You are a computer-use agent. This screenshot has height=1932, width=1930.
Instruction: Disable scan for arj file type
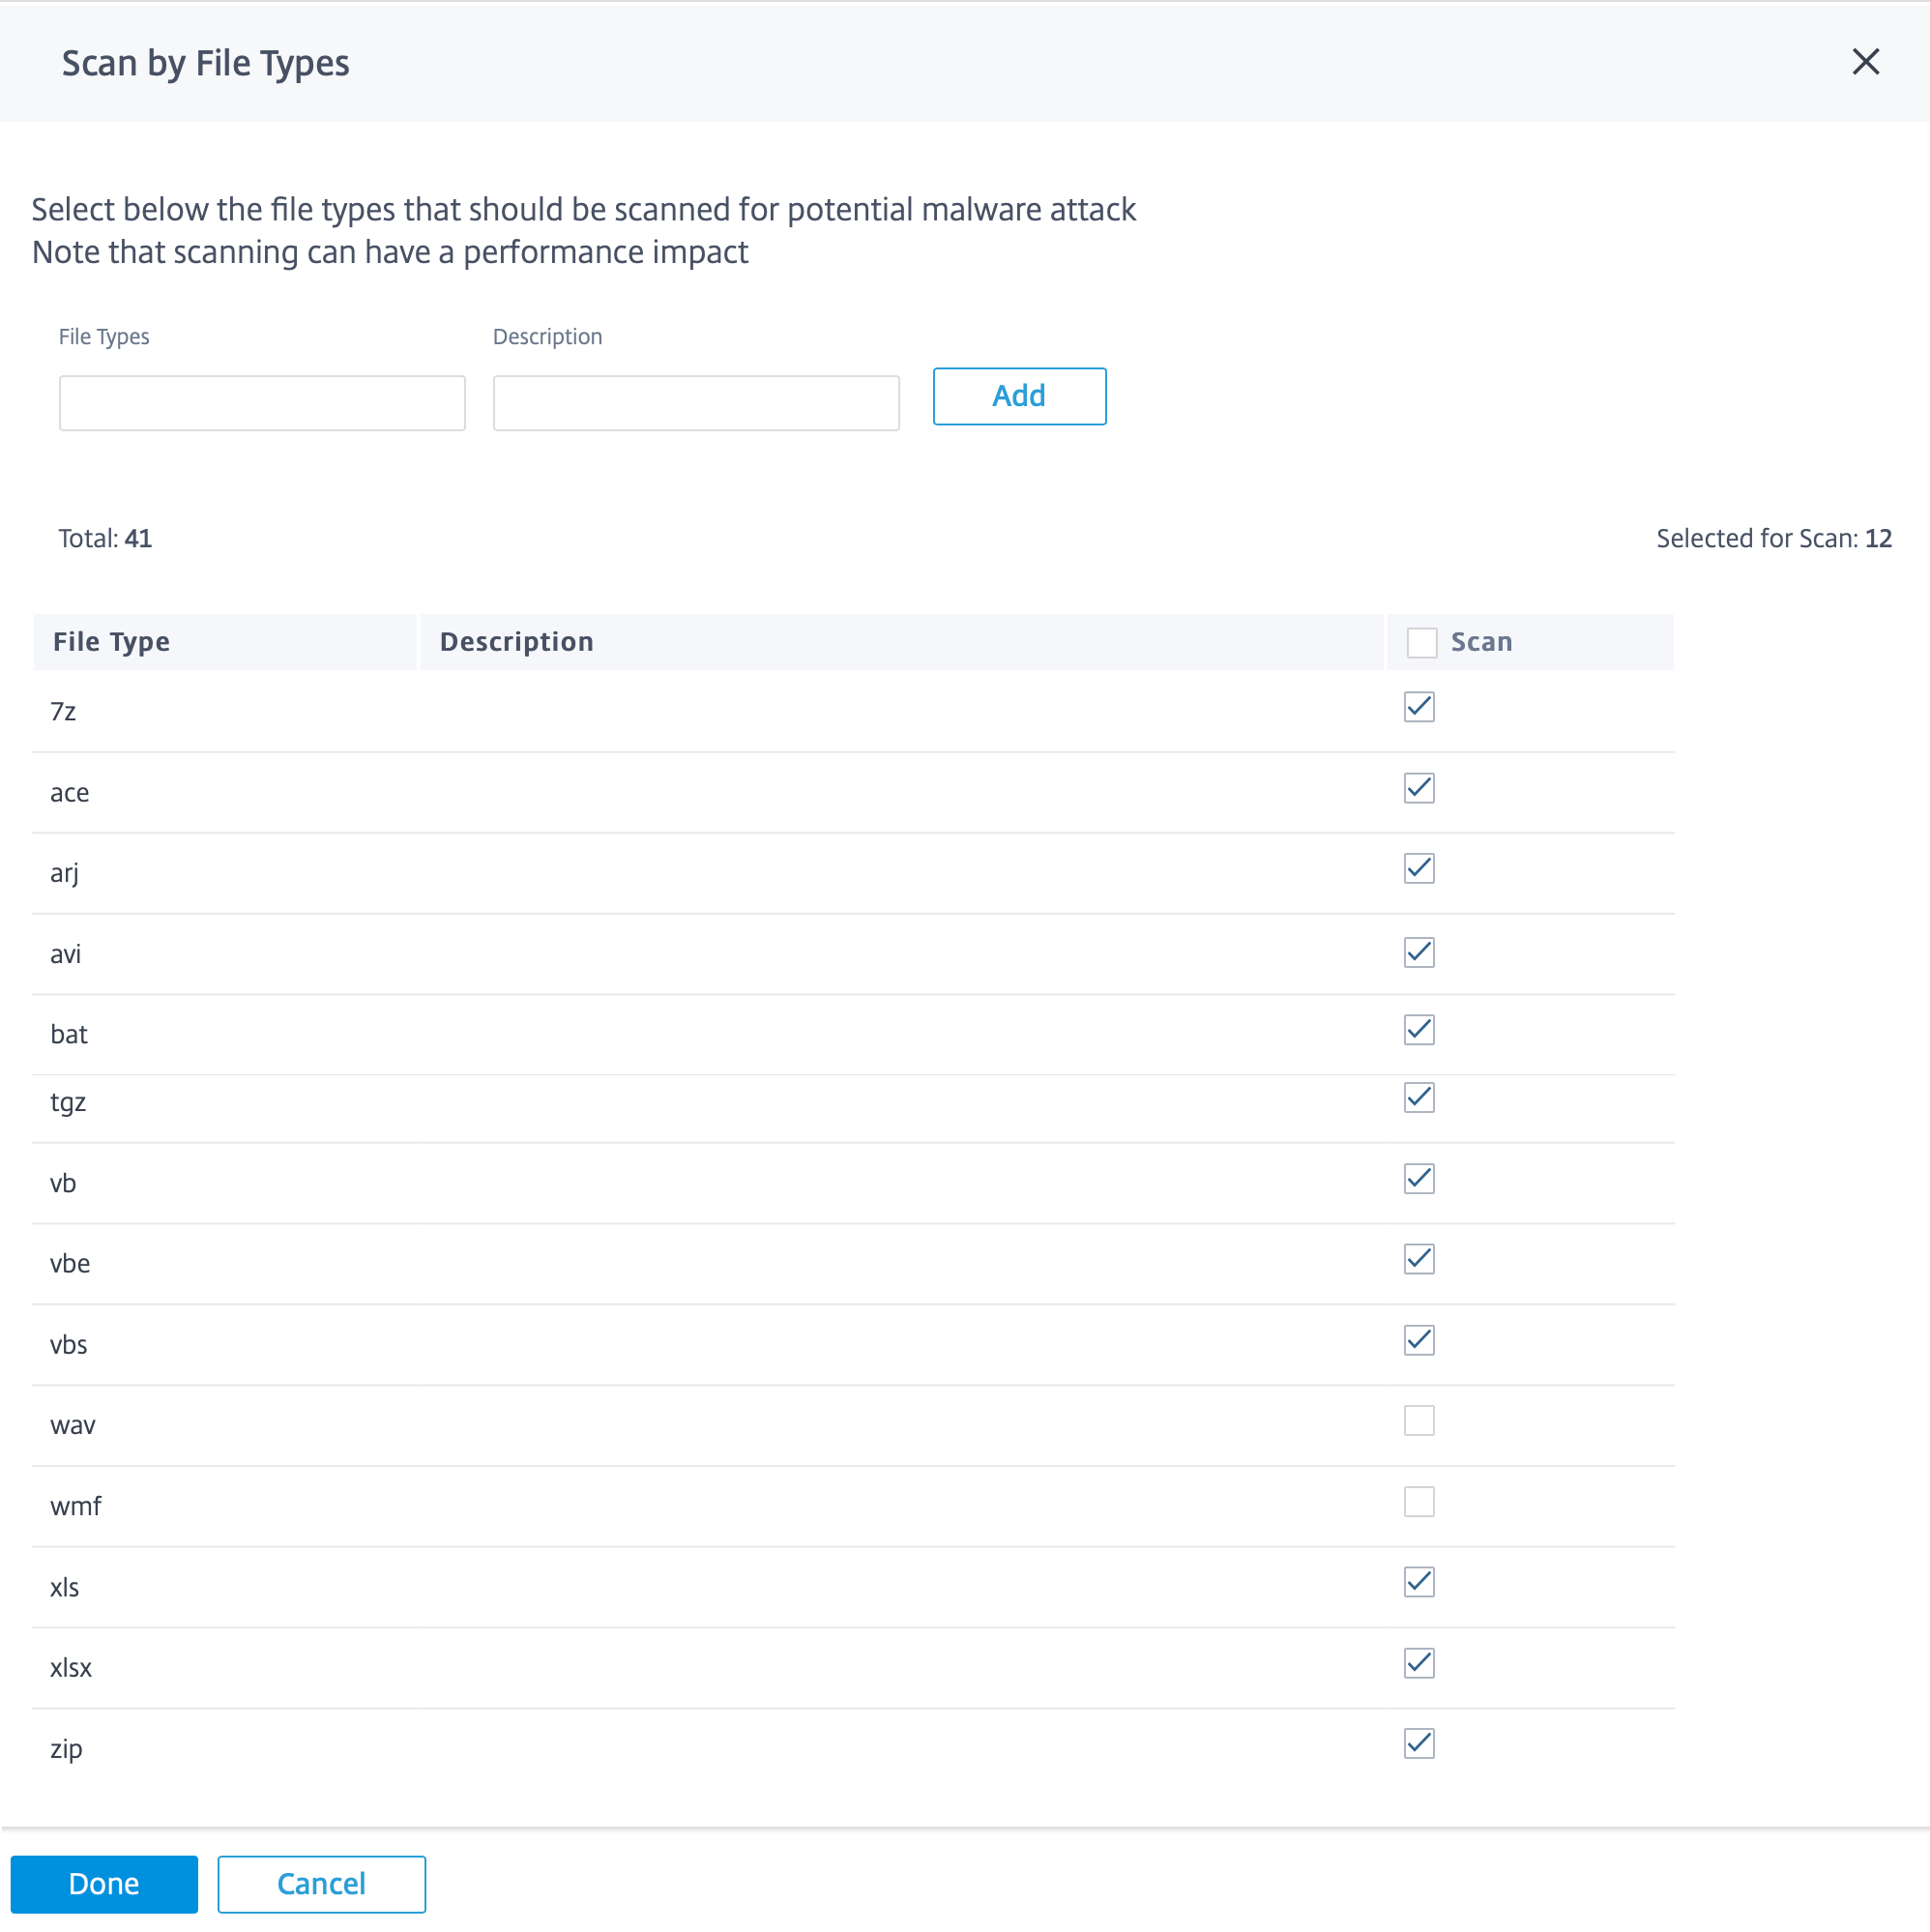coord(1418,868)
